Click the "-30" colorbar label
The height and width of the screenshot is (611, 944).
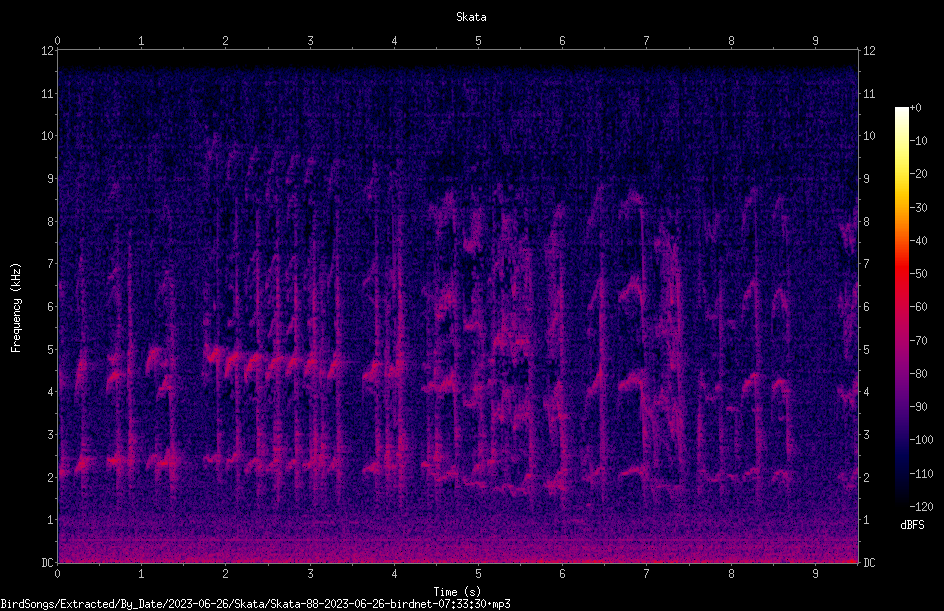pyautogui.click(x=919, y=208)
